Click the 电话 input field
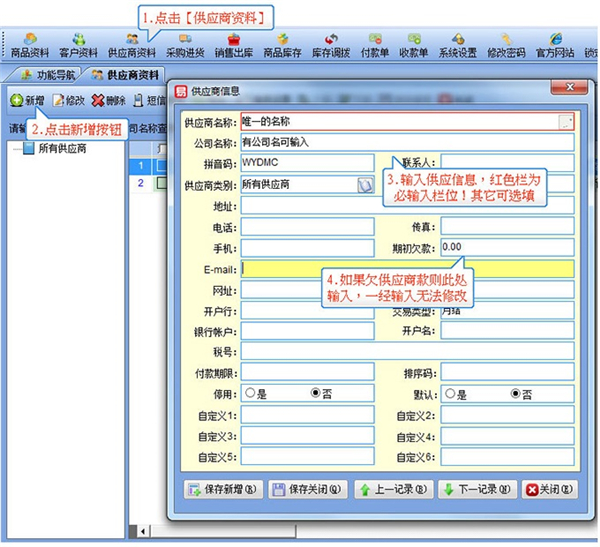 tap(308, 227)
